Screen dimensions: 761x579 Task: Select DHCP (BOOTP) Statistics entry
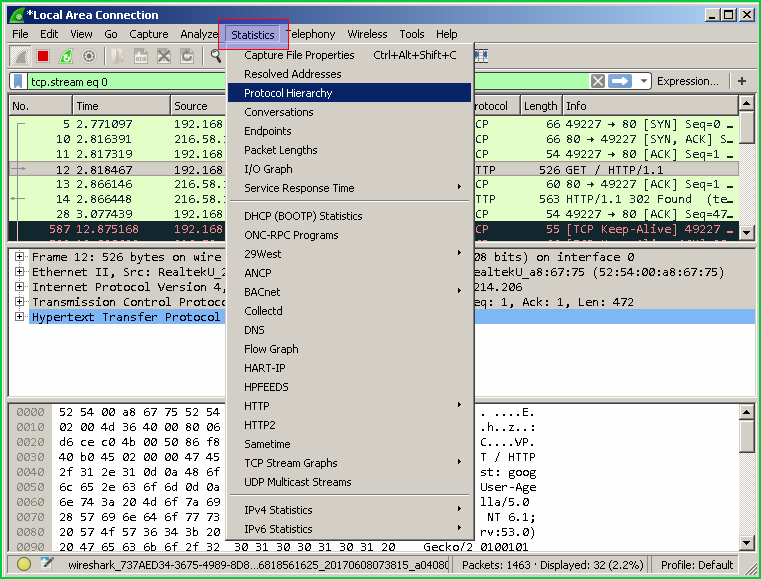tap(349, 216)
